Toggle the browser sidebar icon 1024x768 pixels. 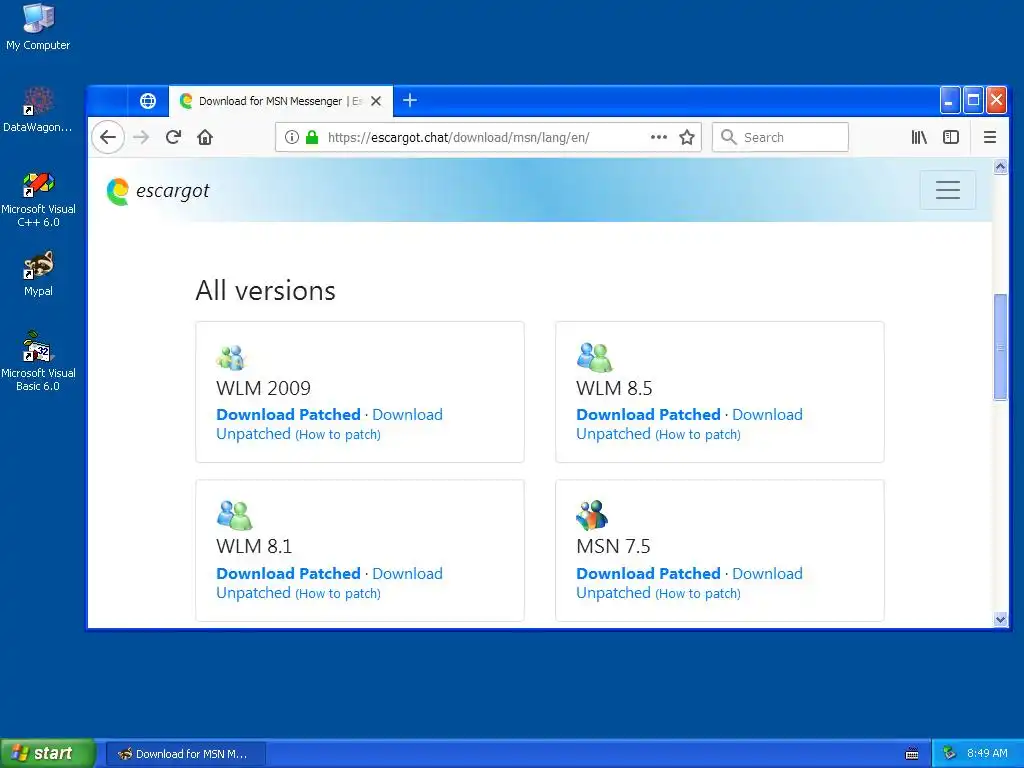click(951, 137)
